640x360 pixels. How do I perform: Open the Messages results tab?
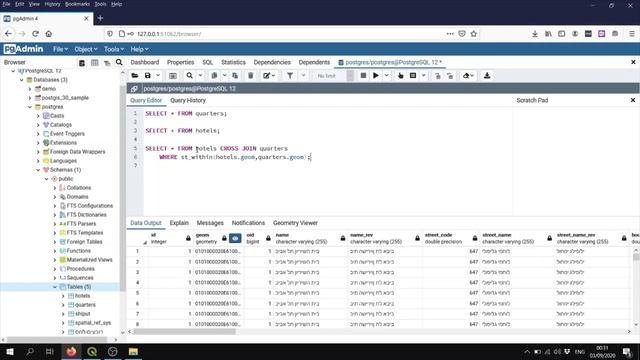tap(210, 223)
